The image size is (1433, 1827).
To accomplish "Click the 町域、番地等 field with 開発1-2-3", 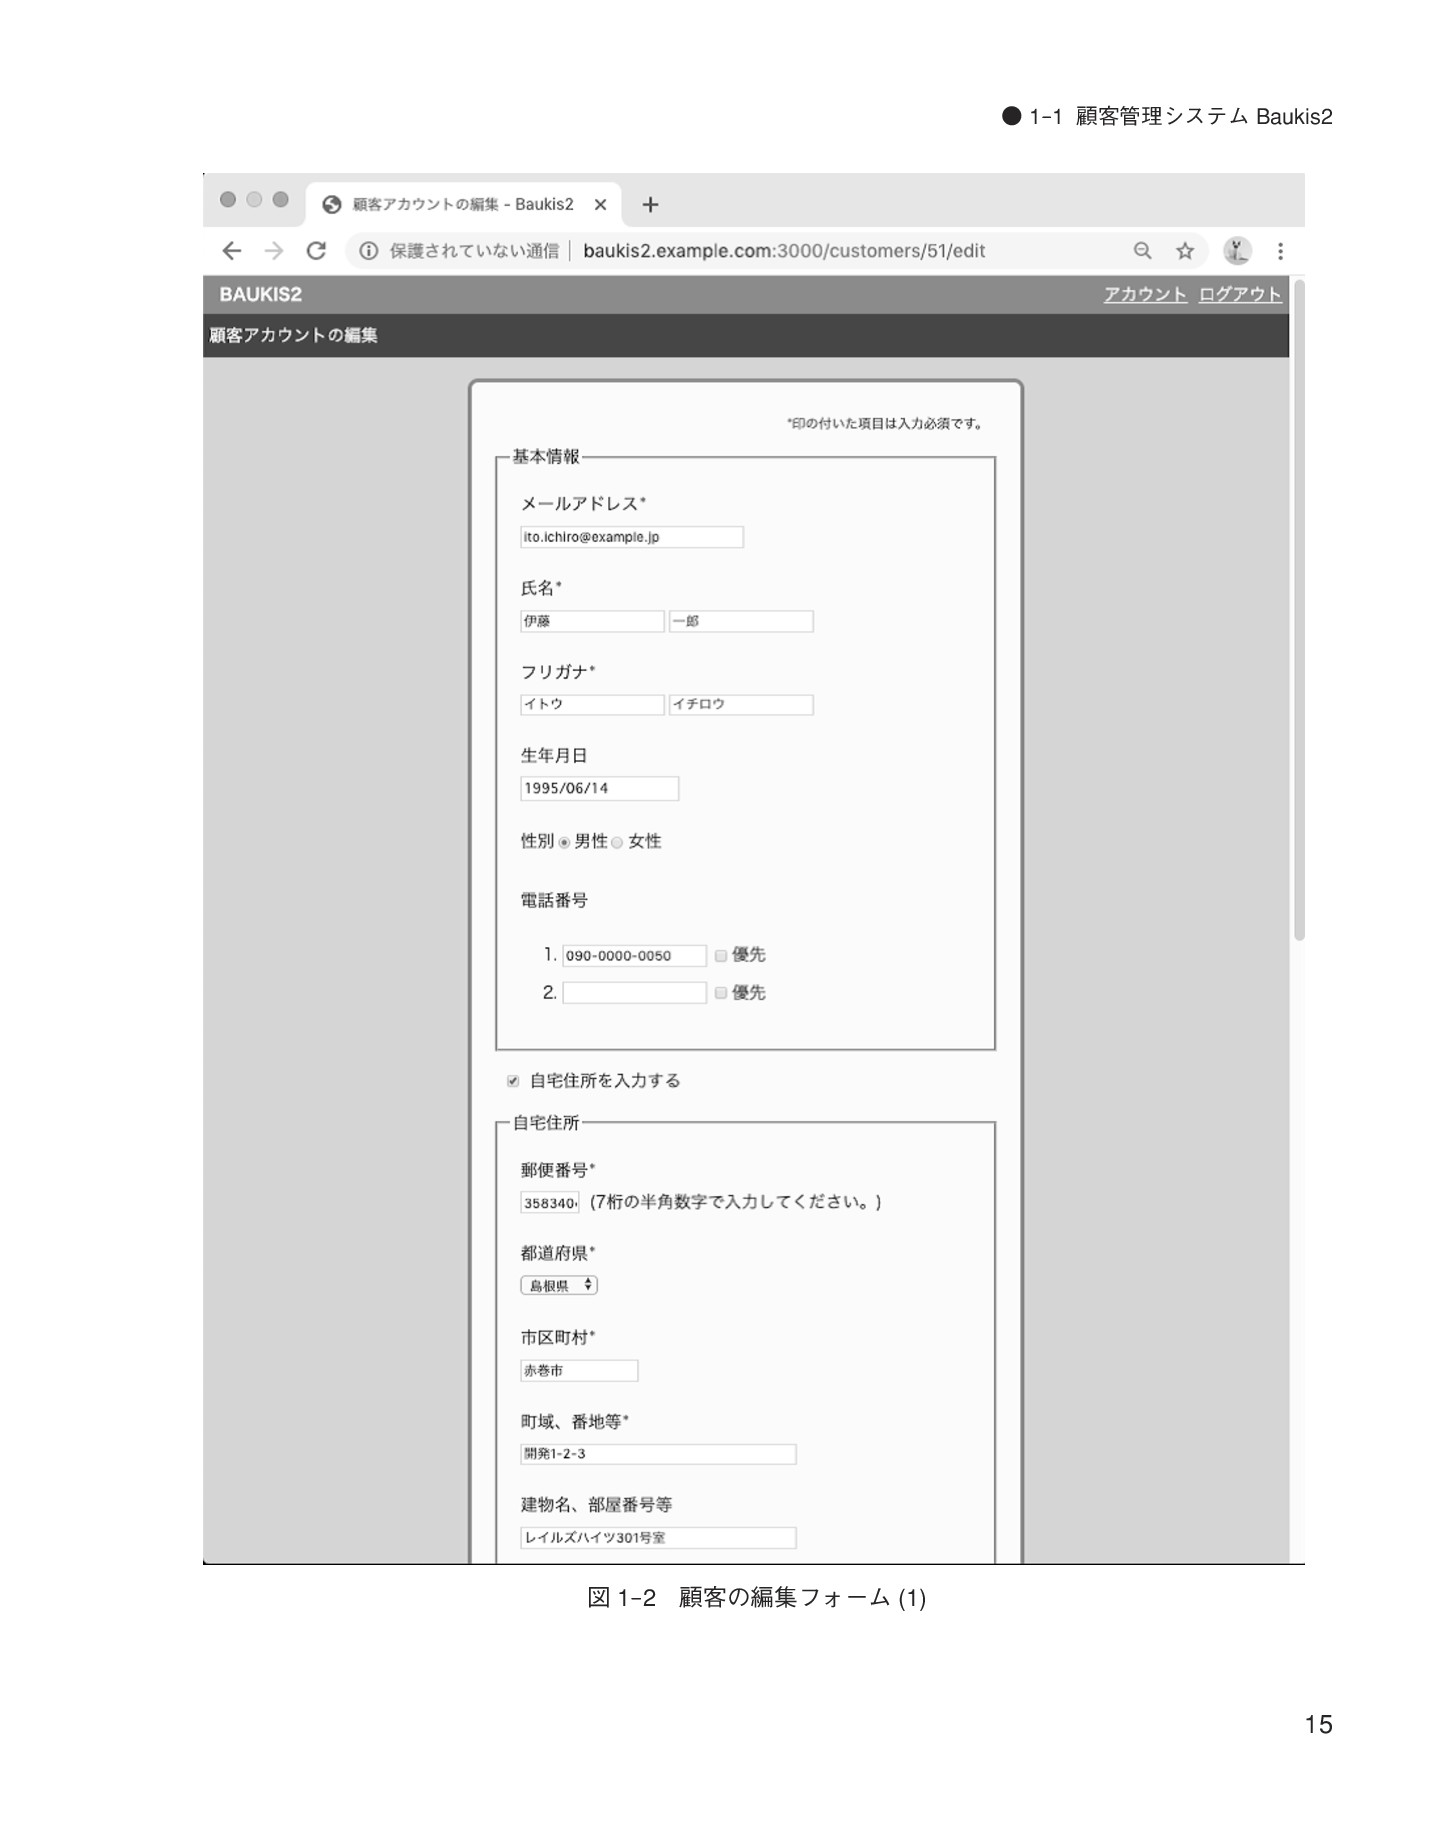I will (658, 1454).
